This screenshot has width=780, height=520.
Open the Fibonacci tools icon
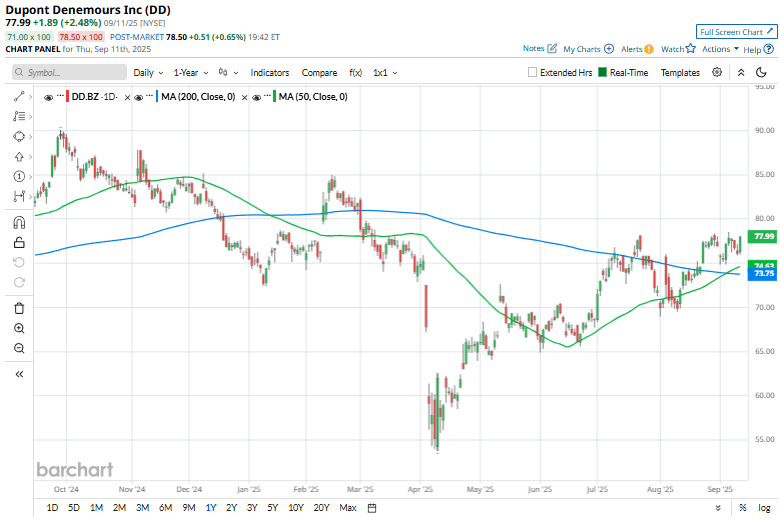pyautogui.click(x=19, y=116)
